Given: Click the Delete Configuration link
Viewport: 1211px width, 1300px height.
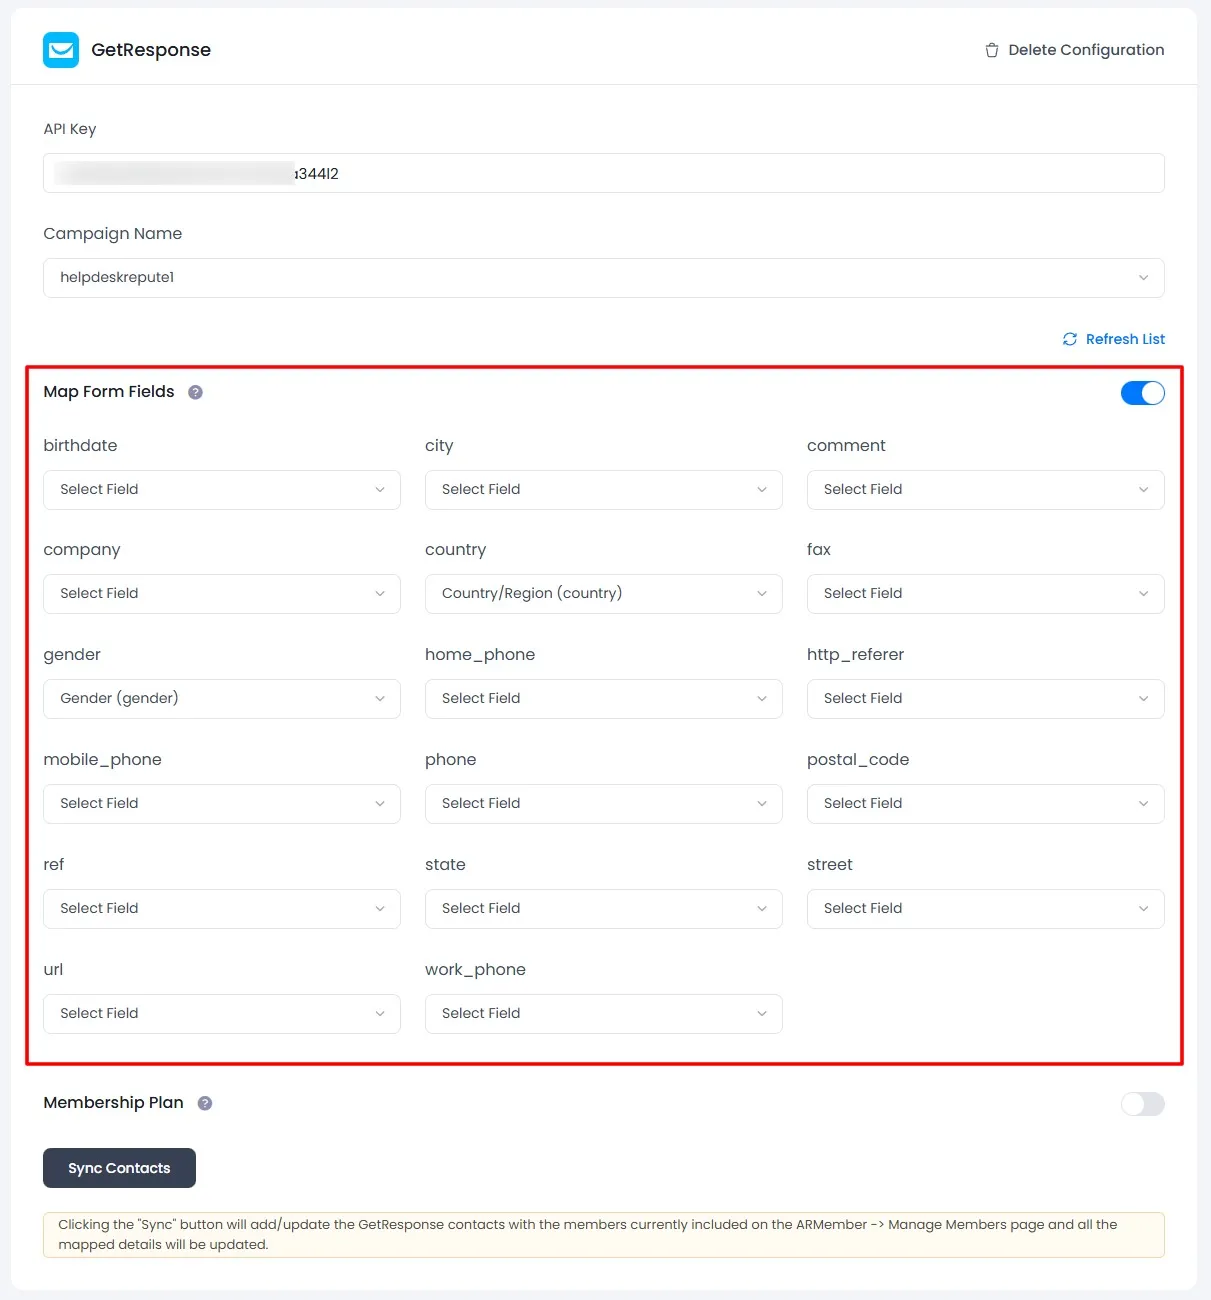Looking at the screenshot, I should click(1085, 50).
